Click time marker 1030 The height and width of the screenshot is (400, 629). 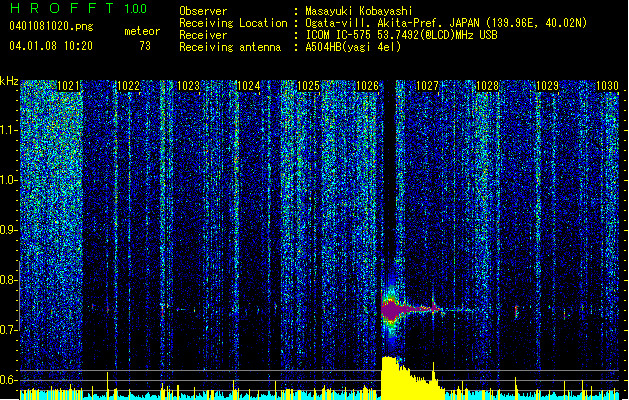pos(607,86)
